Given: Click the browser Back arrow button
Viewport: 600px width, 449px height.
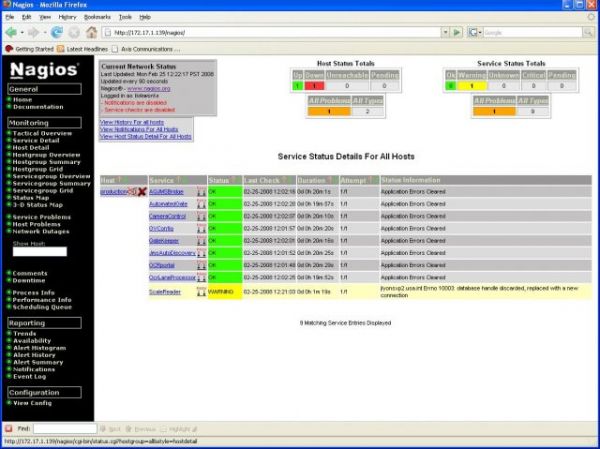Looking at the screenshot, I should (11, 32).
